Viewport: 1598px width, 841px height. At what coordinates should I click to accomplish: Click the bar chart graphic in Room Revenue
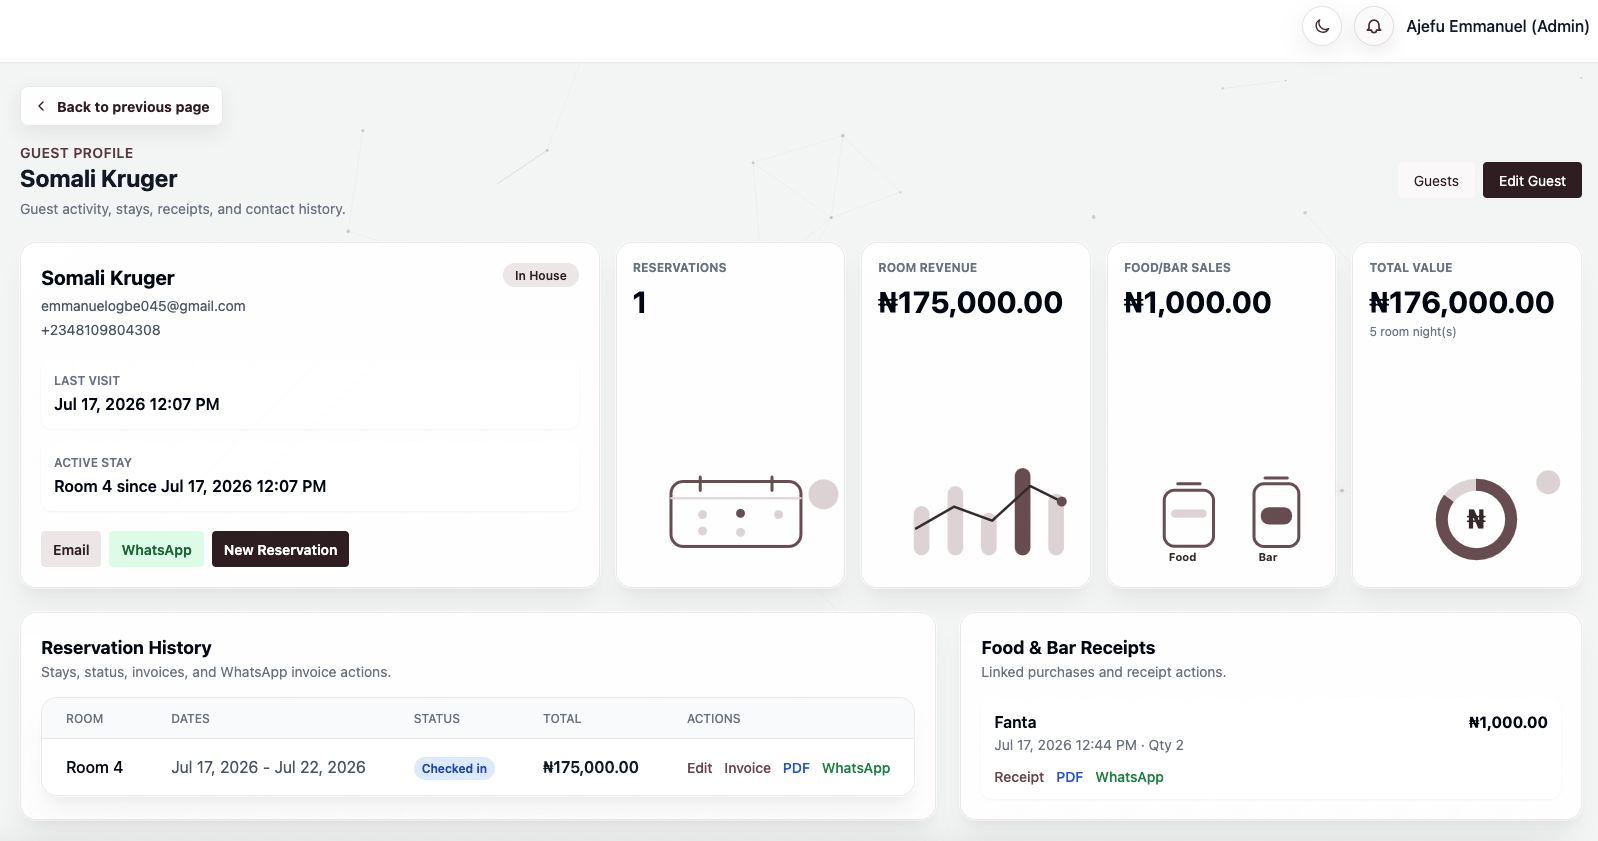[989, 511]
